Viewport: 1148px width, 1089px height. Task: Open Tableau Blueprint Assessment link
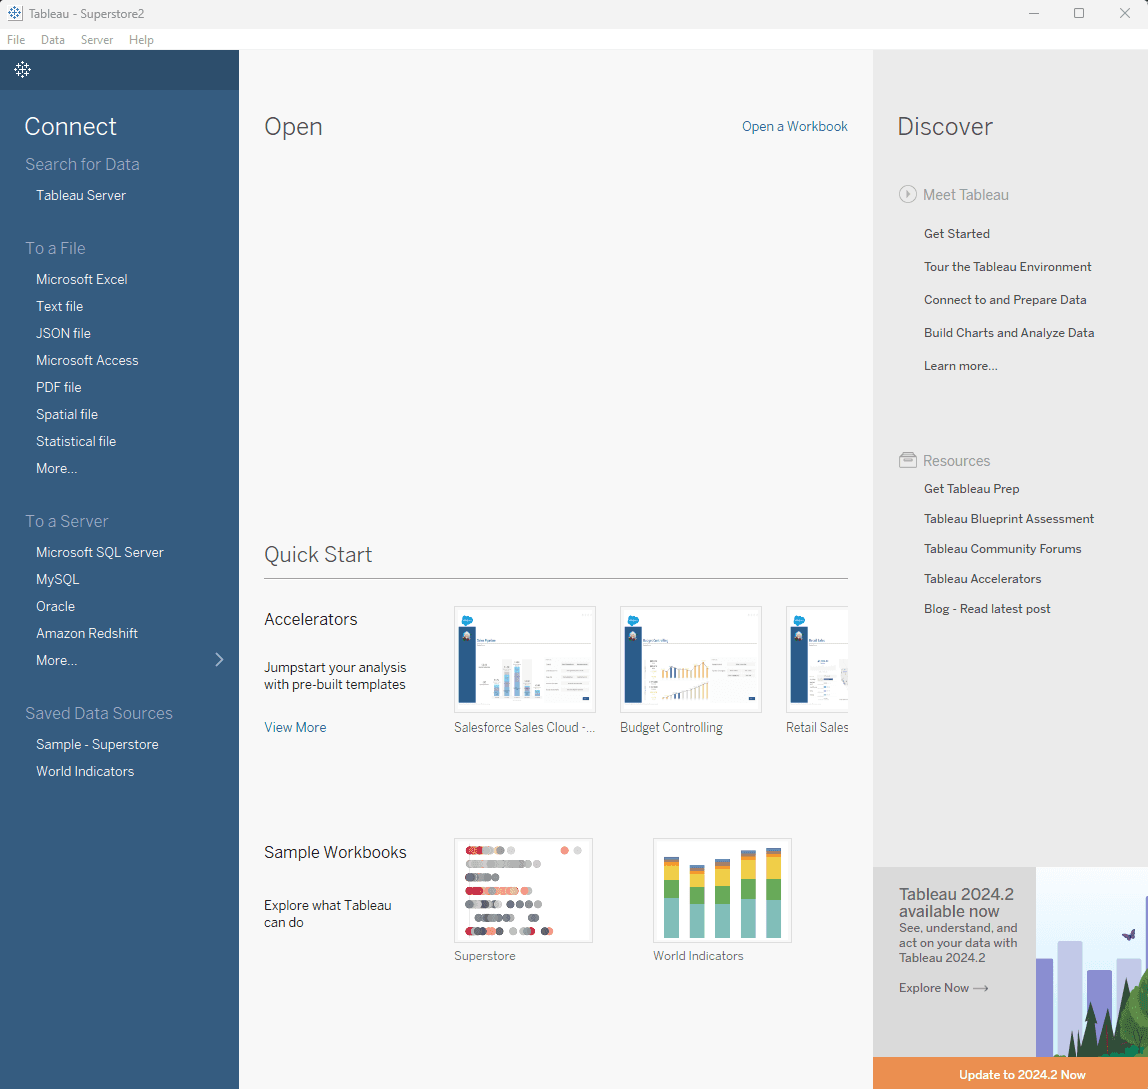[x=1009, y=519]
